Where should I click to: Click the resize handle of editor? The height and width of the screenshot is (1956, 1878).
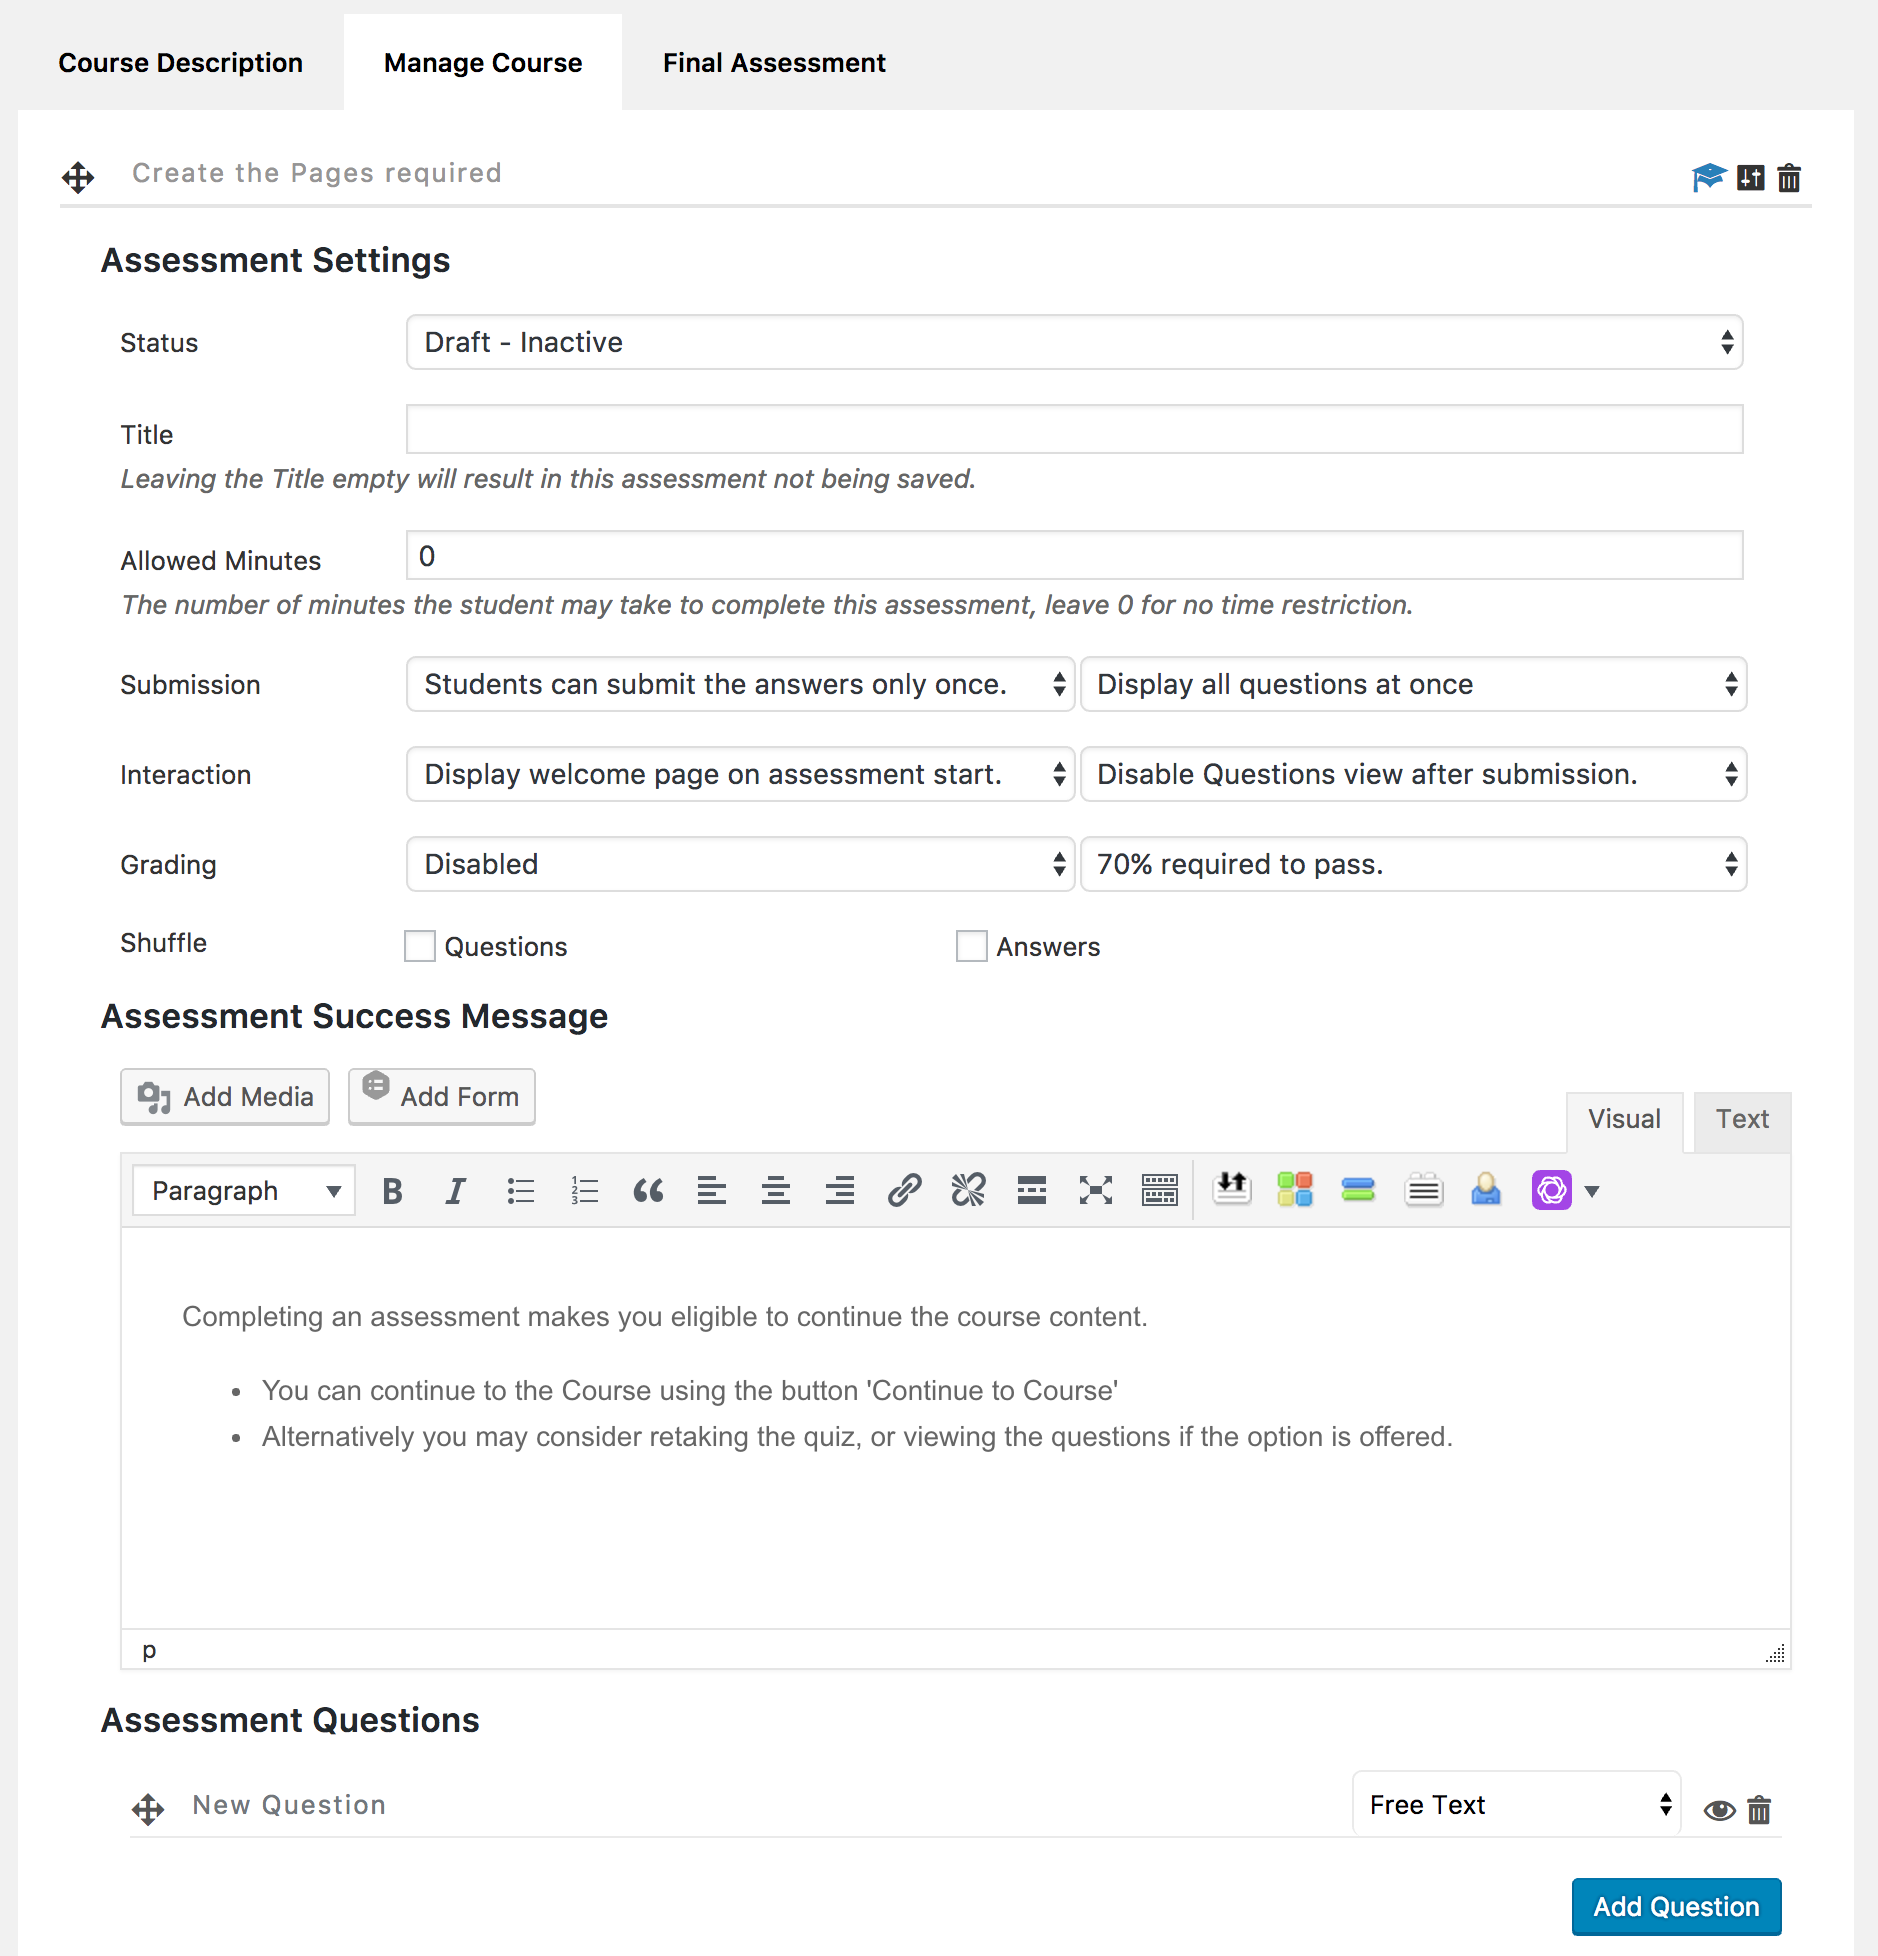click(x=1776, y=1654)
